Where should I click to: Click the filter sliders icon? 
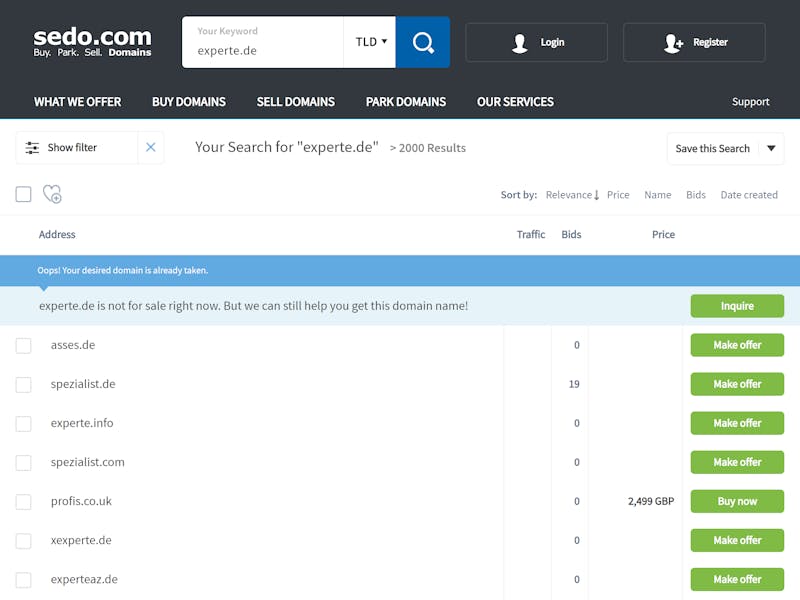pos(32,147)
